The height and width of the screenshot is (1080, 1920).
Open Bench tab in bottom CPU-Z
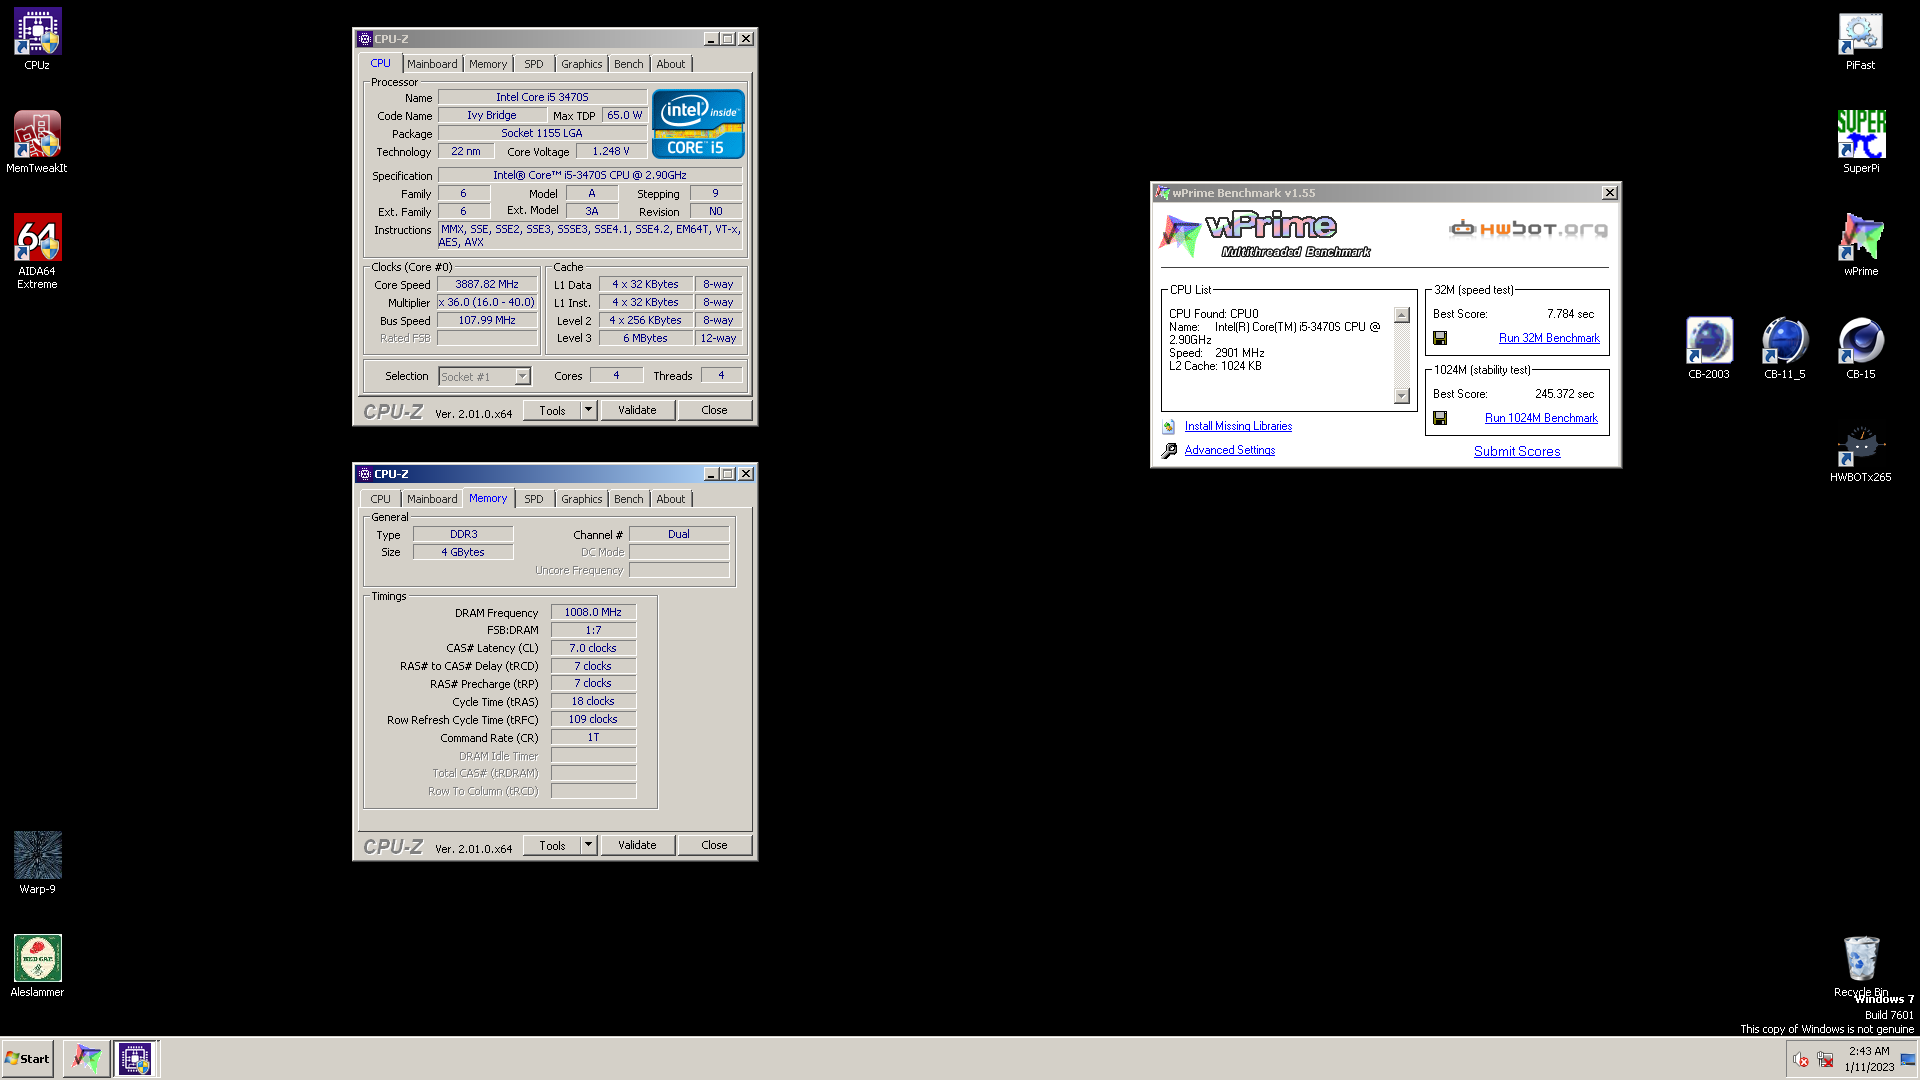[x=629, y=499]
